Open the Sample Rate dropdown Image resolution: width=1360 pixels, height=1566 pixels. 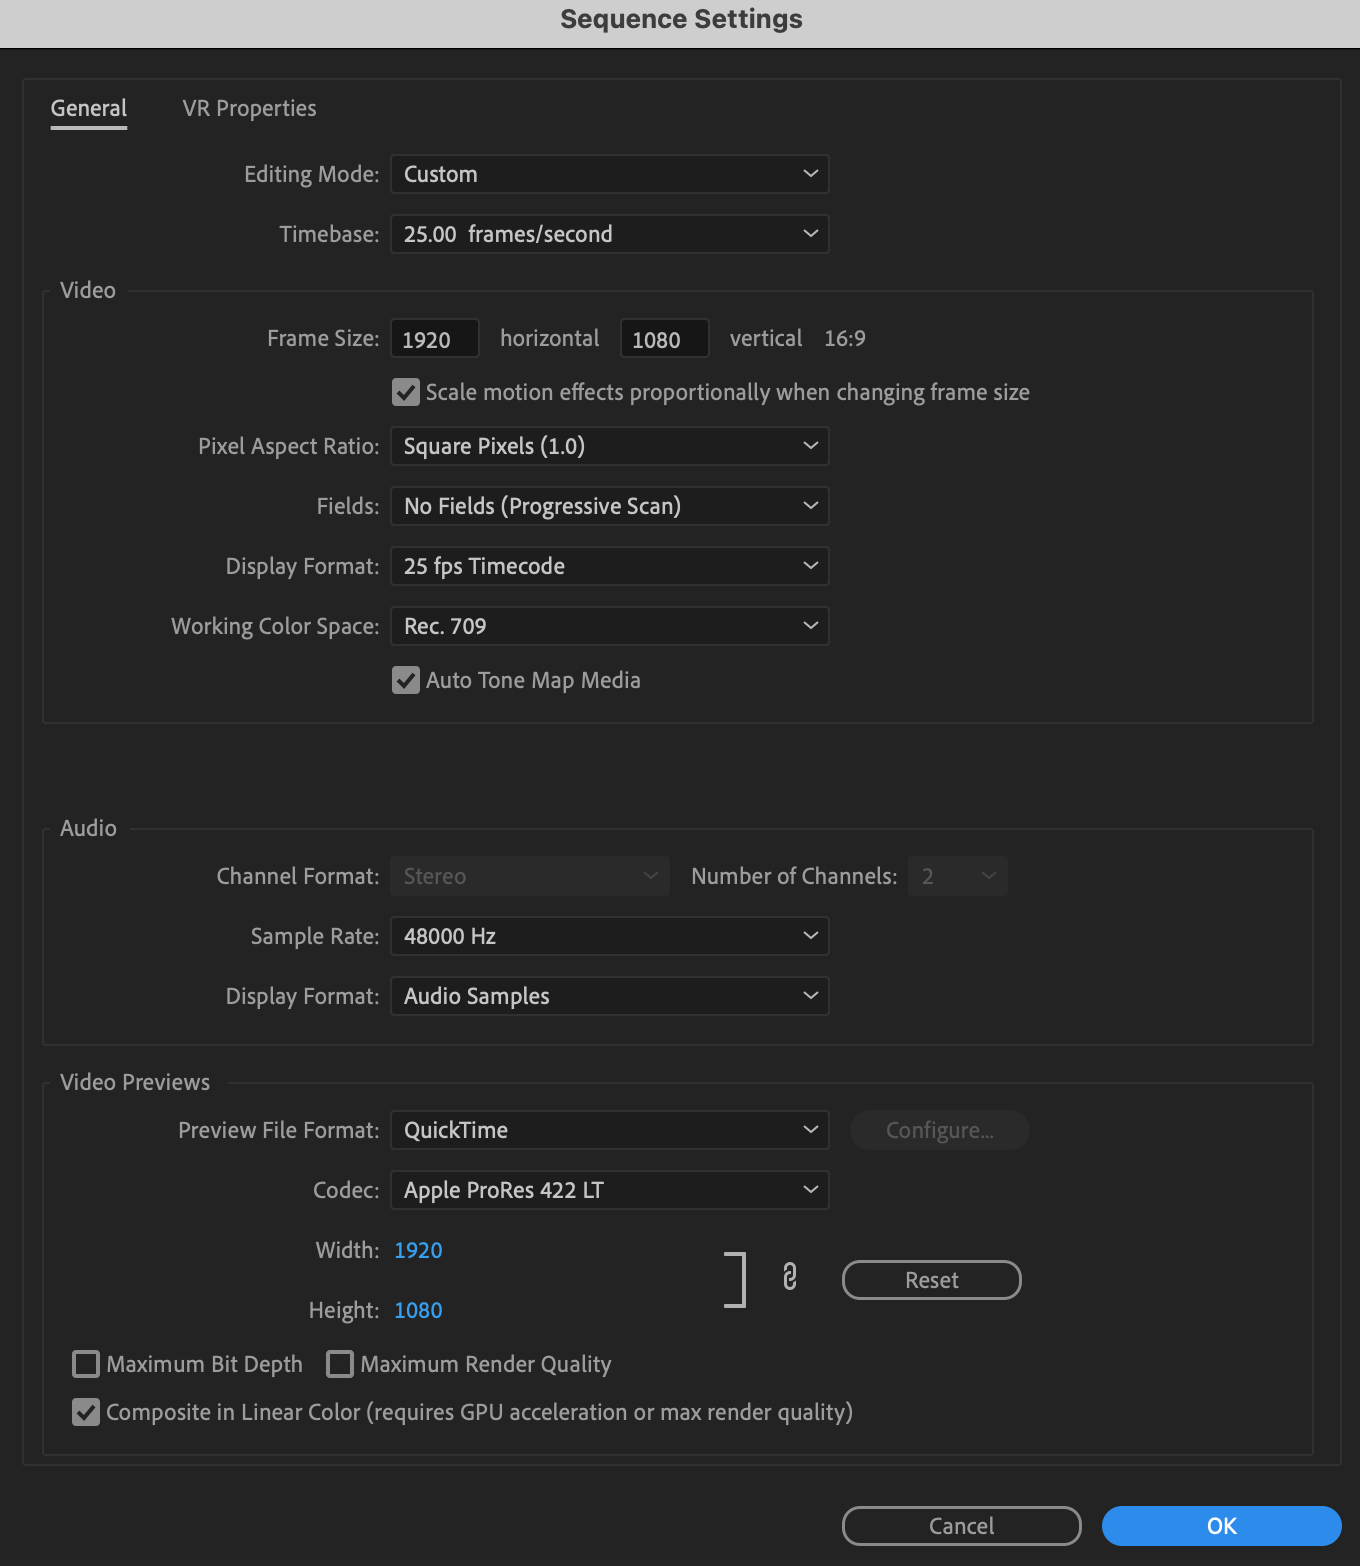coord(609,936)
